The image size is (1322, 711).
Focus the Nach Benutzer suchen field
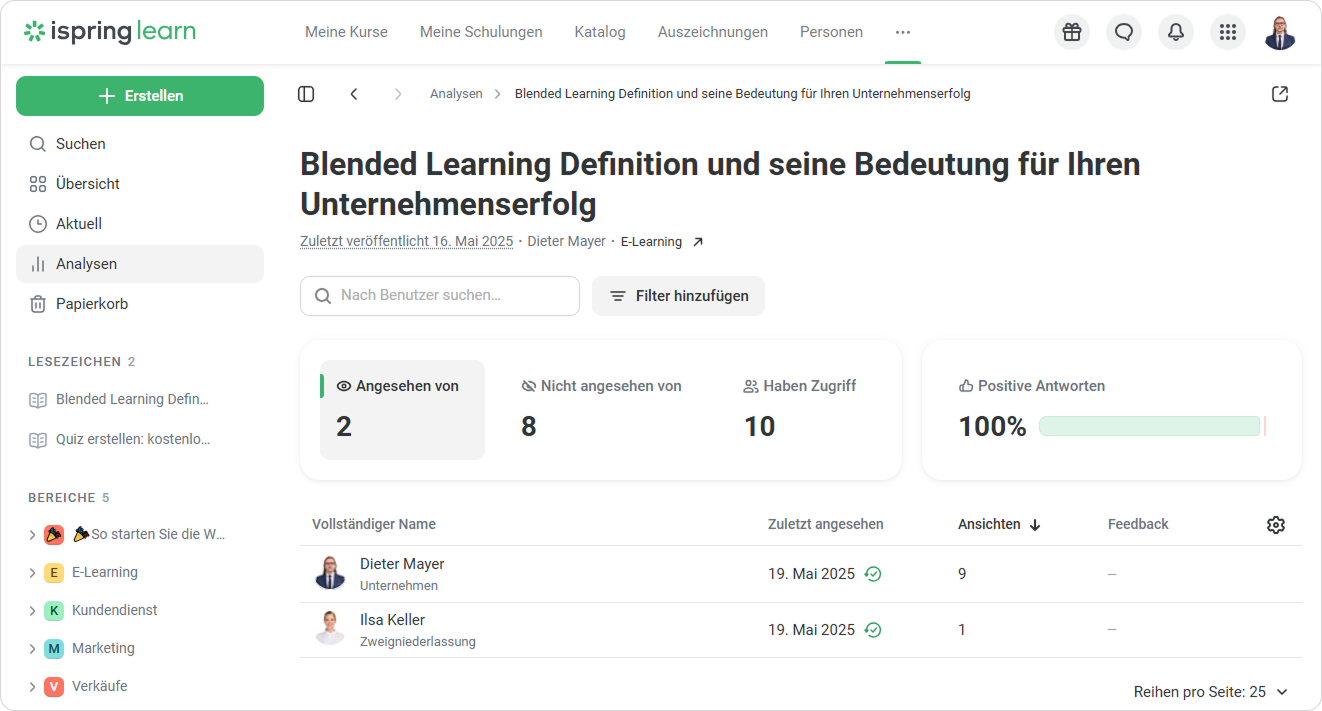click(x=440, y=296)
